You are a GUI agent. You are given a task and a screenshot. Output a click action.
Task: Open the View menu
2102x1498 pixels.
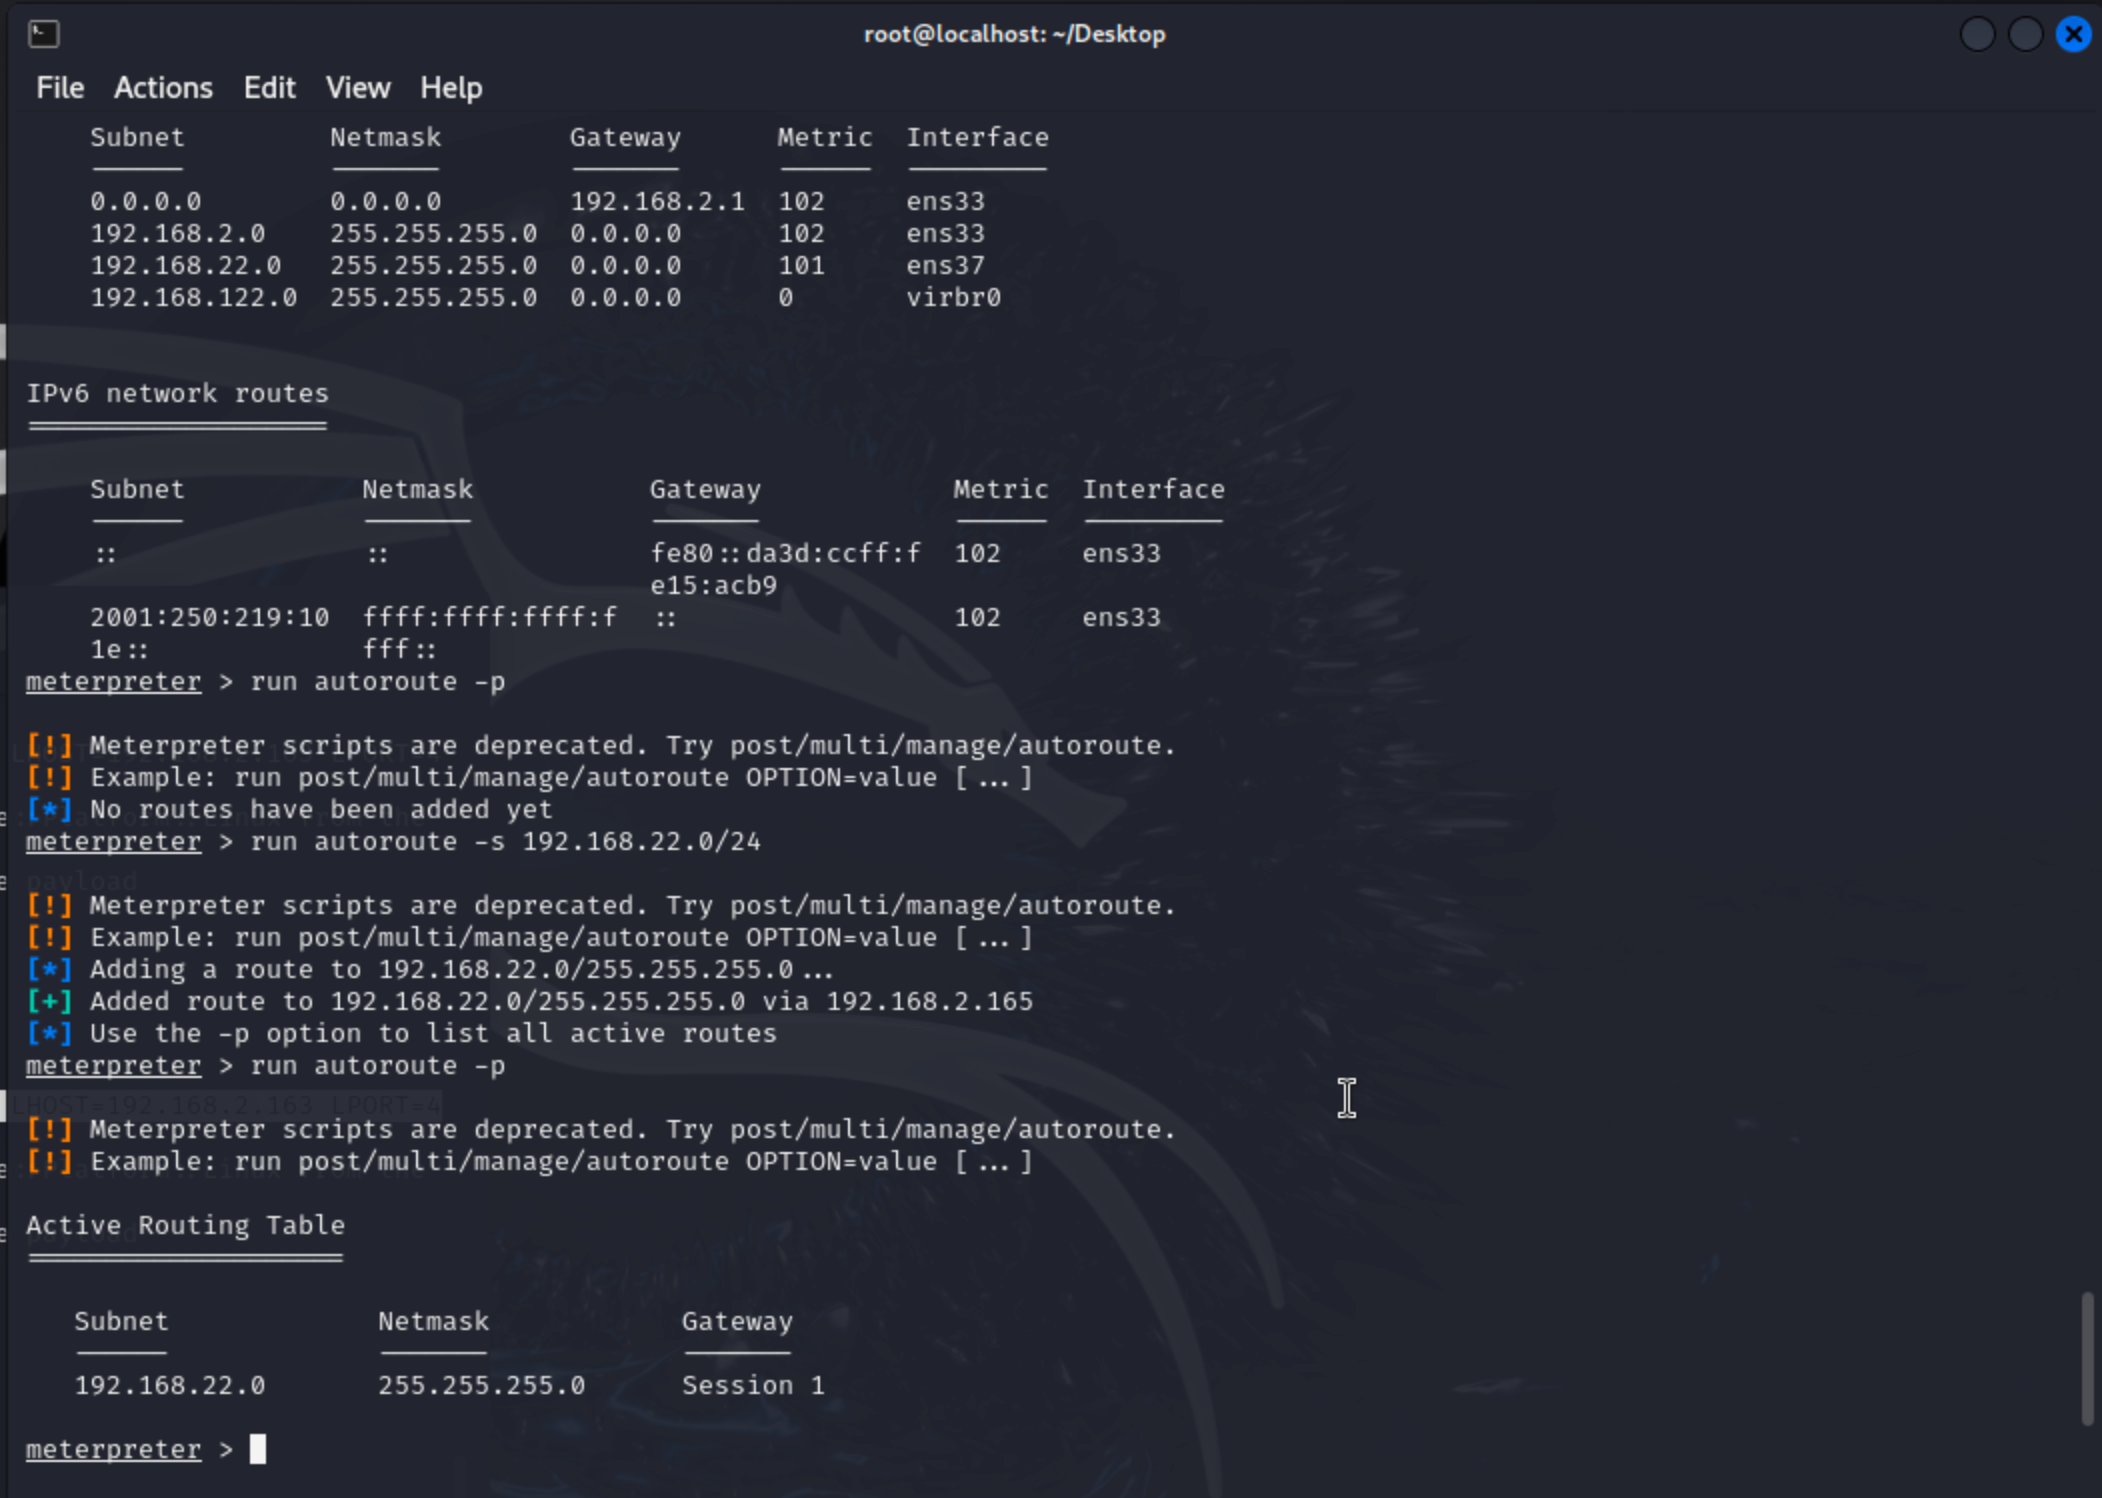(358, 88)
